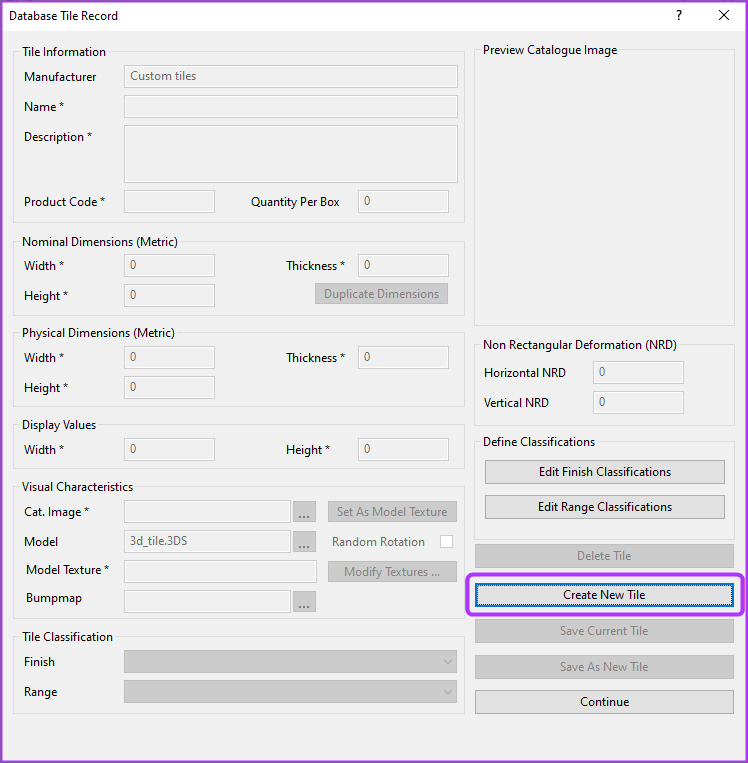Focus Nominal Dimensions Thickness field

tap(403, 266)
